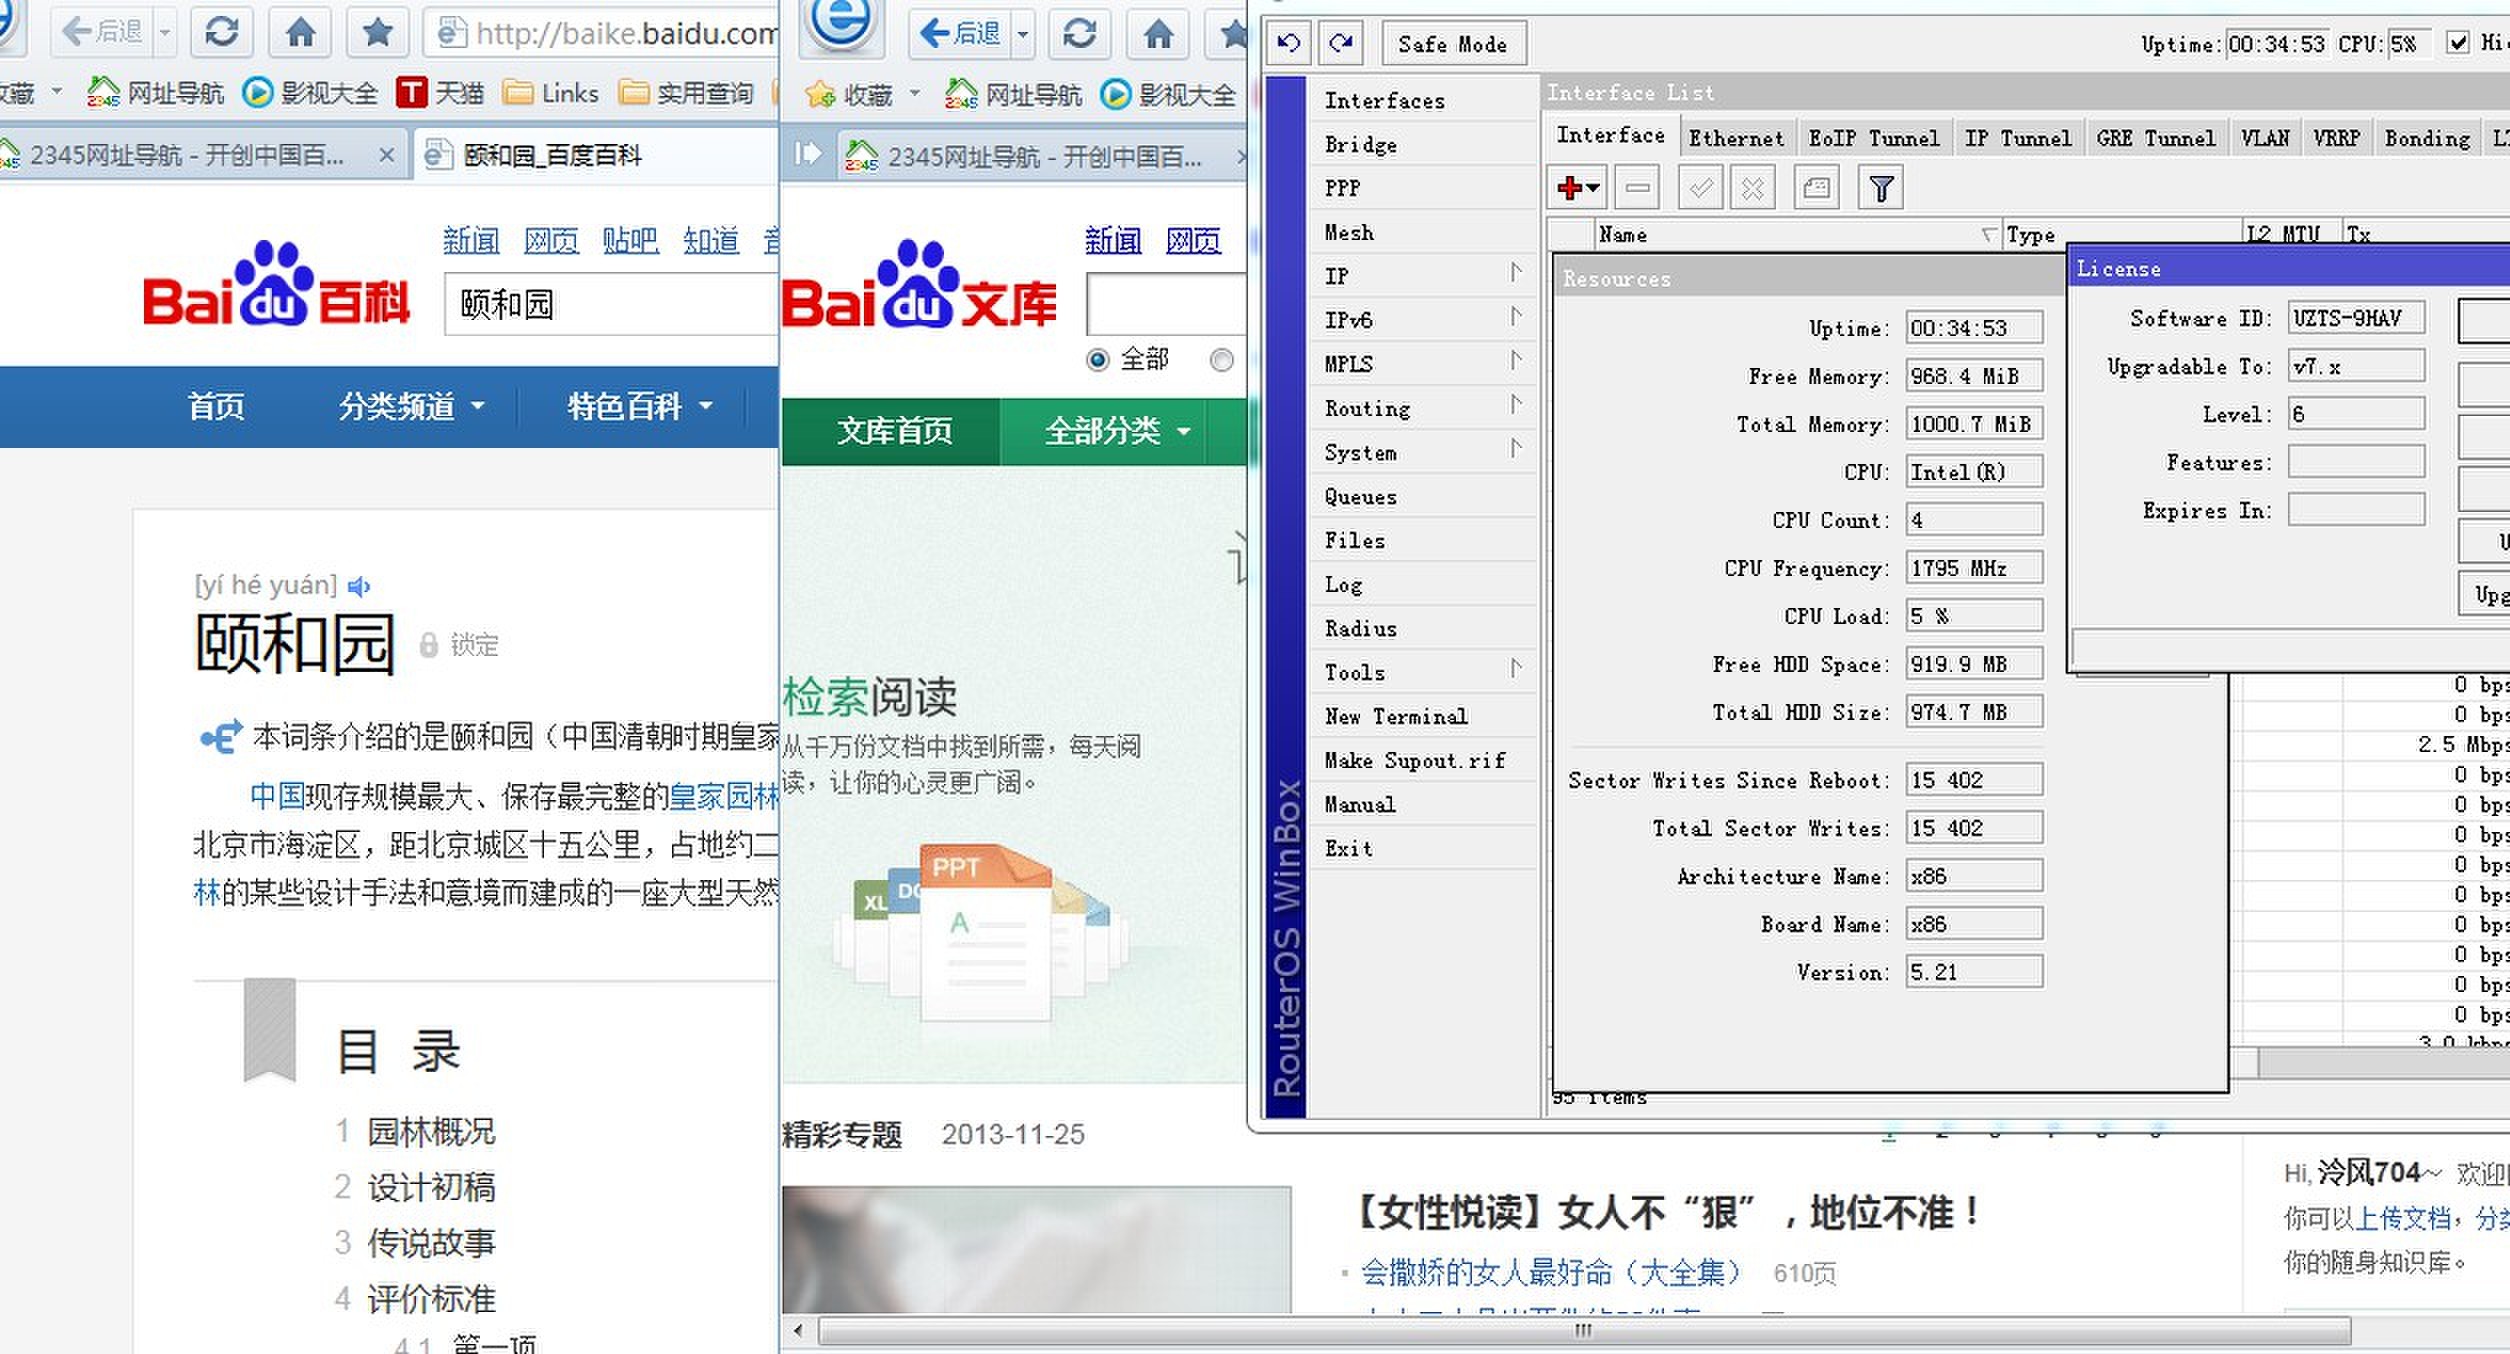The image size is (2510, 1354).
Task: Click the checkmark enable interface icon
Action: 1700,187
